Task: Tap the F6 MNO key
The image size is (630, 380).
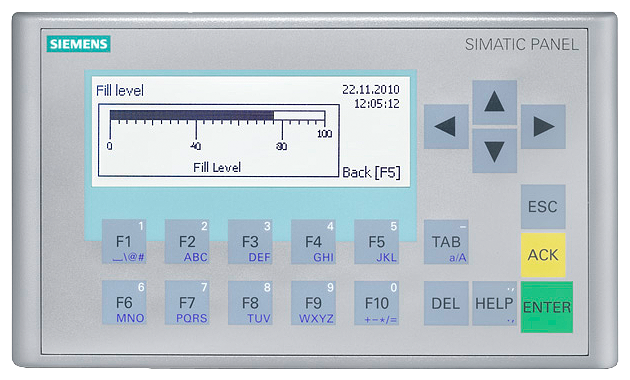Action: click(x=124, y=303)
